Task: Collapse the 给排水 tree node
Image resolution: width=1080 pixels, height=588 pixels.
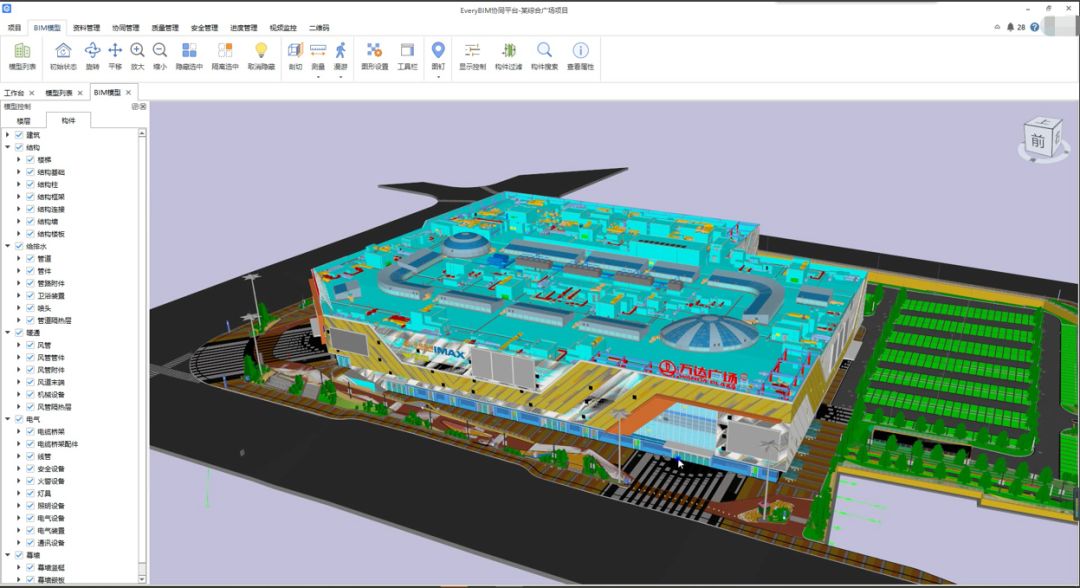Action: click(x=8, y=246)
